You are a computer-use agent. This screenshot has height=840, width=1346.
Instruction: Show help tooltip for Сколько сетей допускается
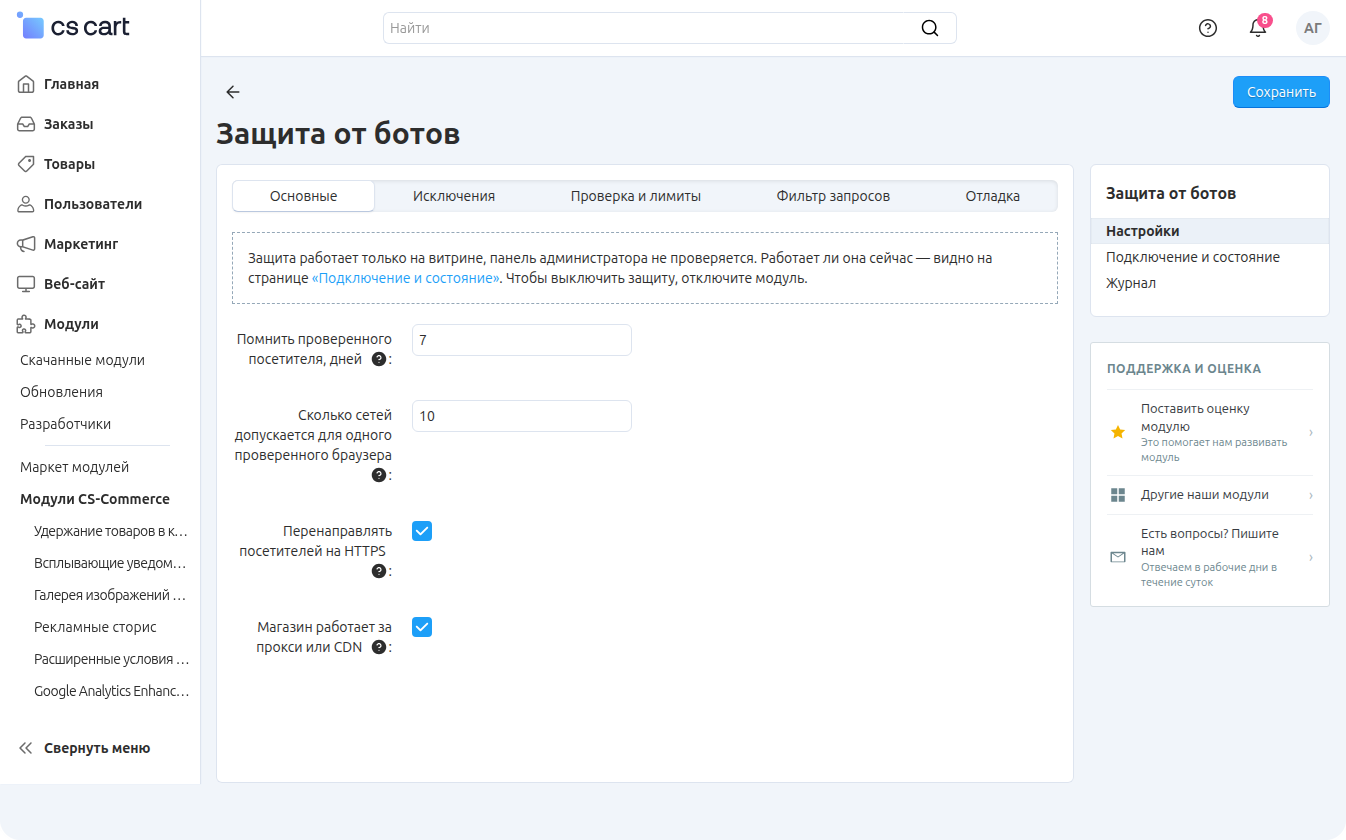click(x=379, y=475)
